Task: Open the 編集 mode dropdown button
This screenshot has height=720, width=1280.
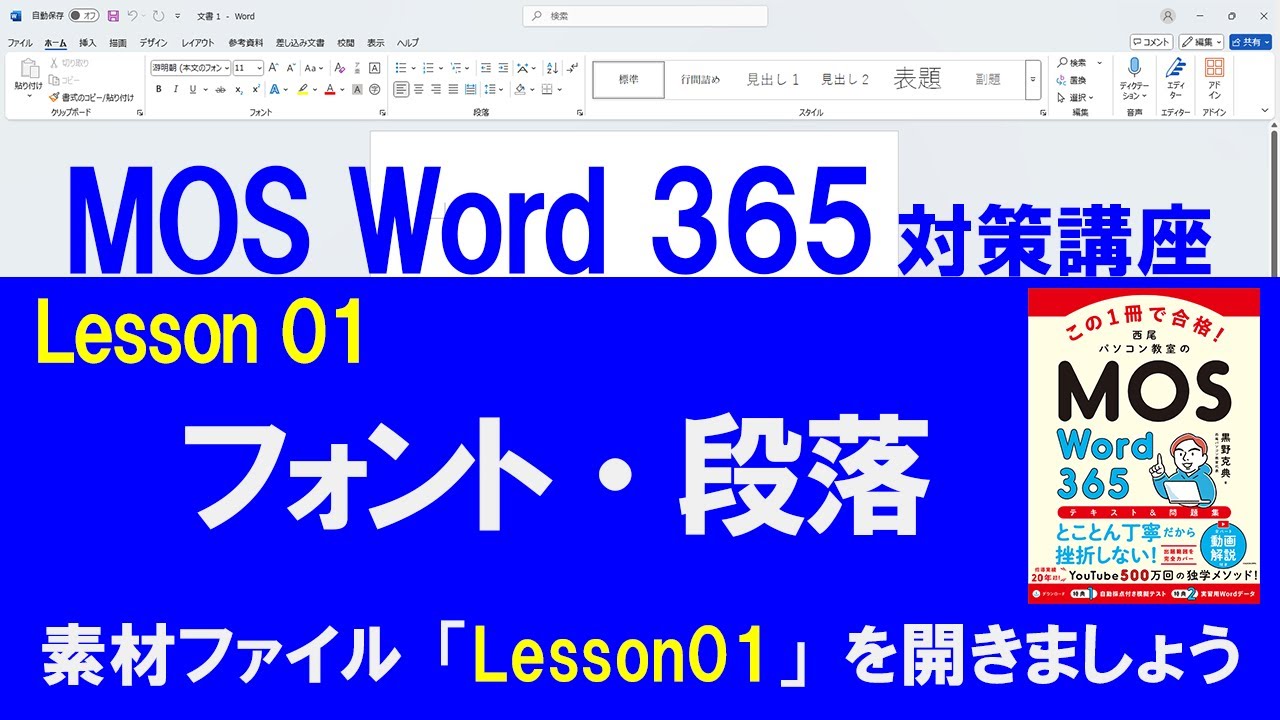Action: (x=1201, y=42)
